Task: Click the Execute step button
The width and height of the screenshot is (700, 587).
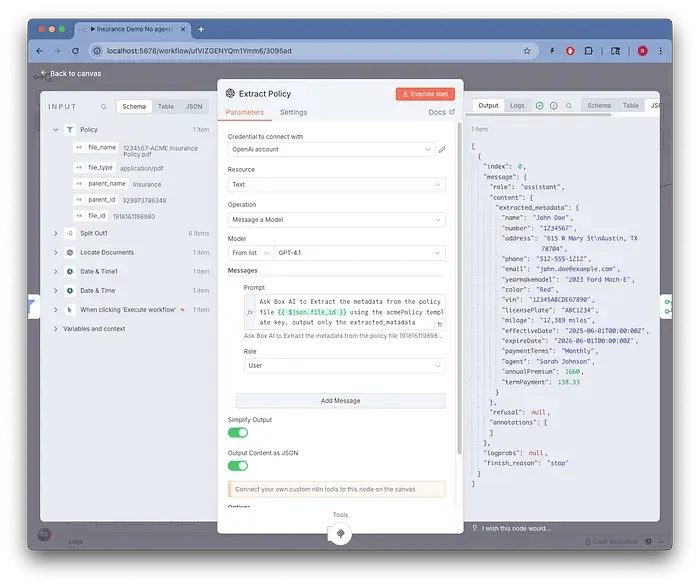Action: click(x=425, y=94)
